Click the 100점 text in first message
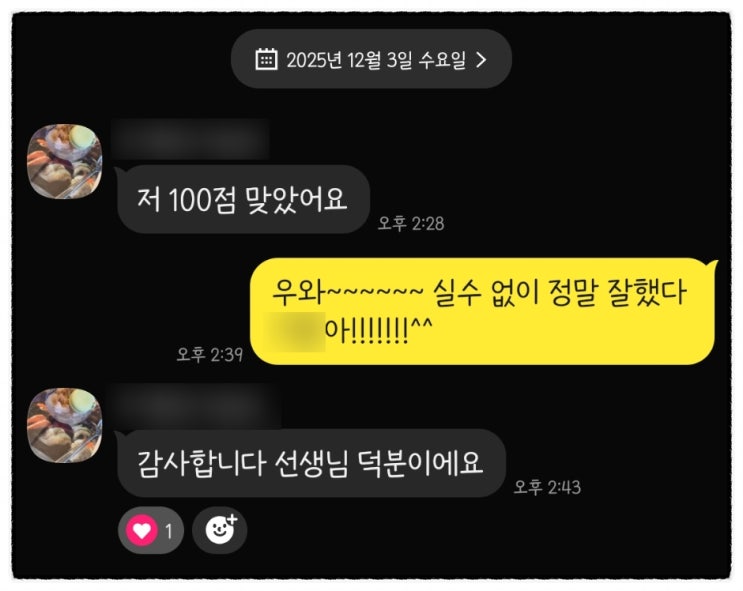Image resolution: width=743 pixels, height=591 pixels. 201,200
